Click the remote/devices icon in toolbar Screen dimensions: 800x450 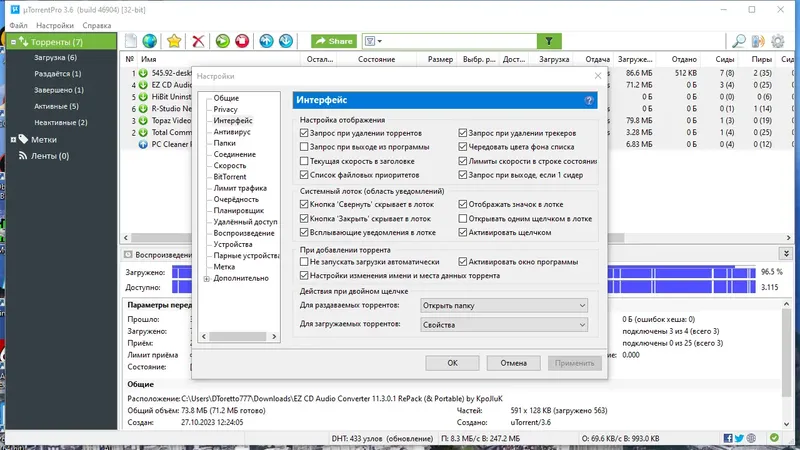(x=758, y=41)
